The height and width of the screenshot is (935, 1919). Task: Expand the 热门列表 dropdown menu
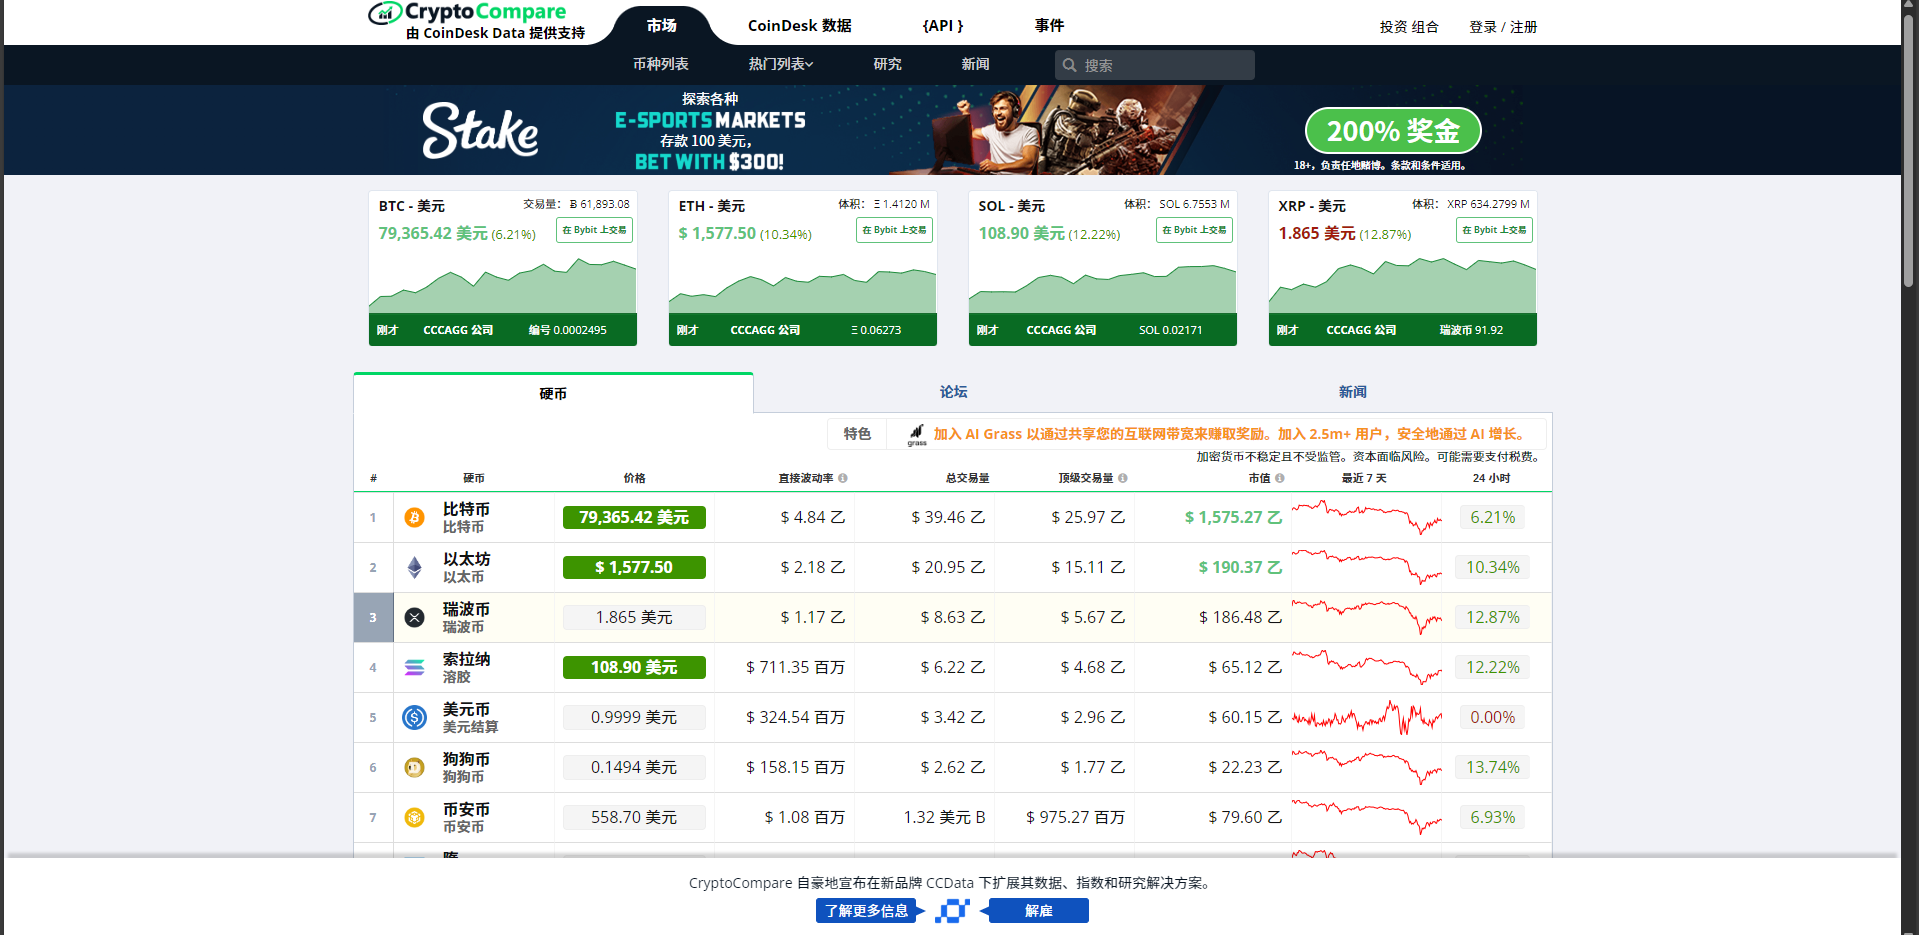point(781,64)
